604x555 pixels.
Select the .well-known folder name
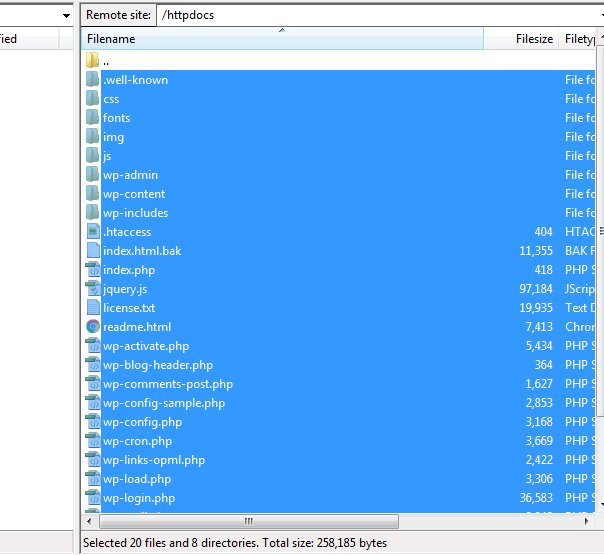[136, 80]
